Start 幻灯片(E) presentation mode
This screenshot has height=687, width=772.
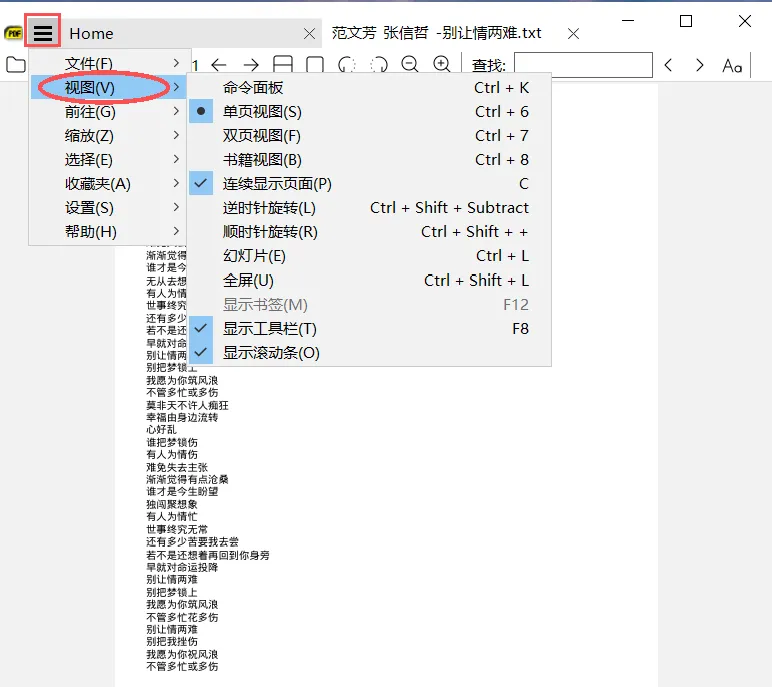tap(369, 256)
